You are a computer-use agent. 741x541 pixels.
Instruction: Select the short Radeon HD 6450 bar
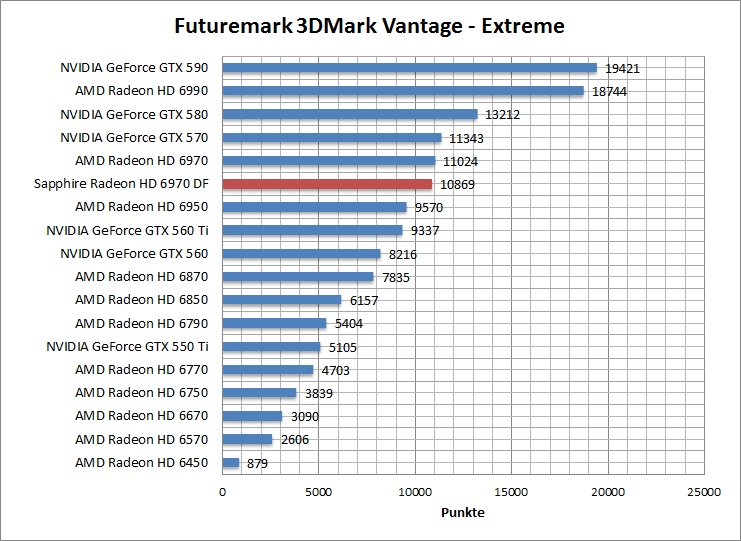231,463
